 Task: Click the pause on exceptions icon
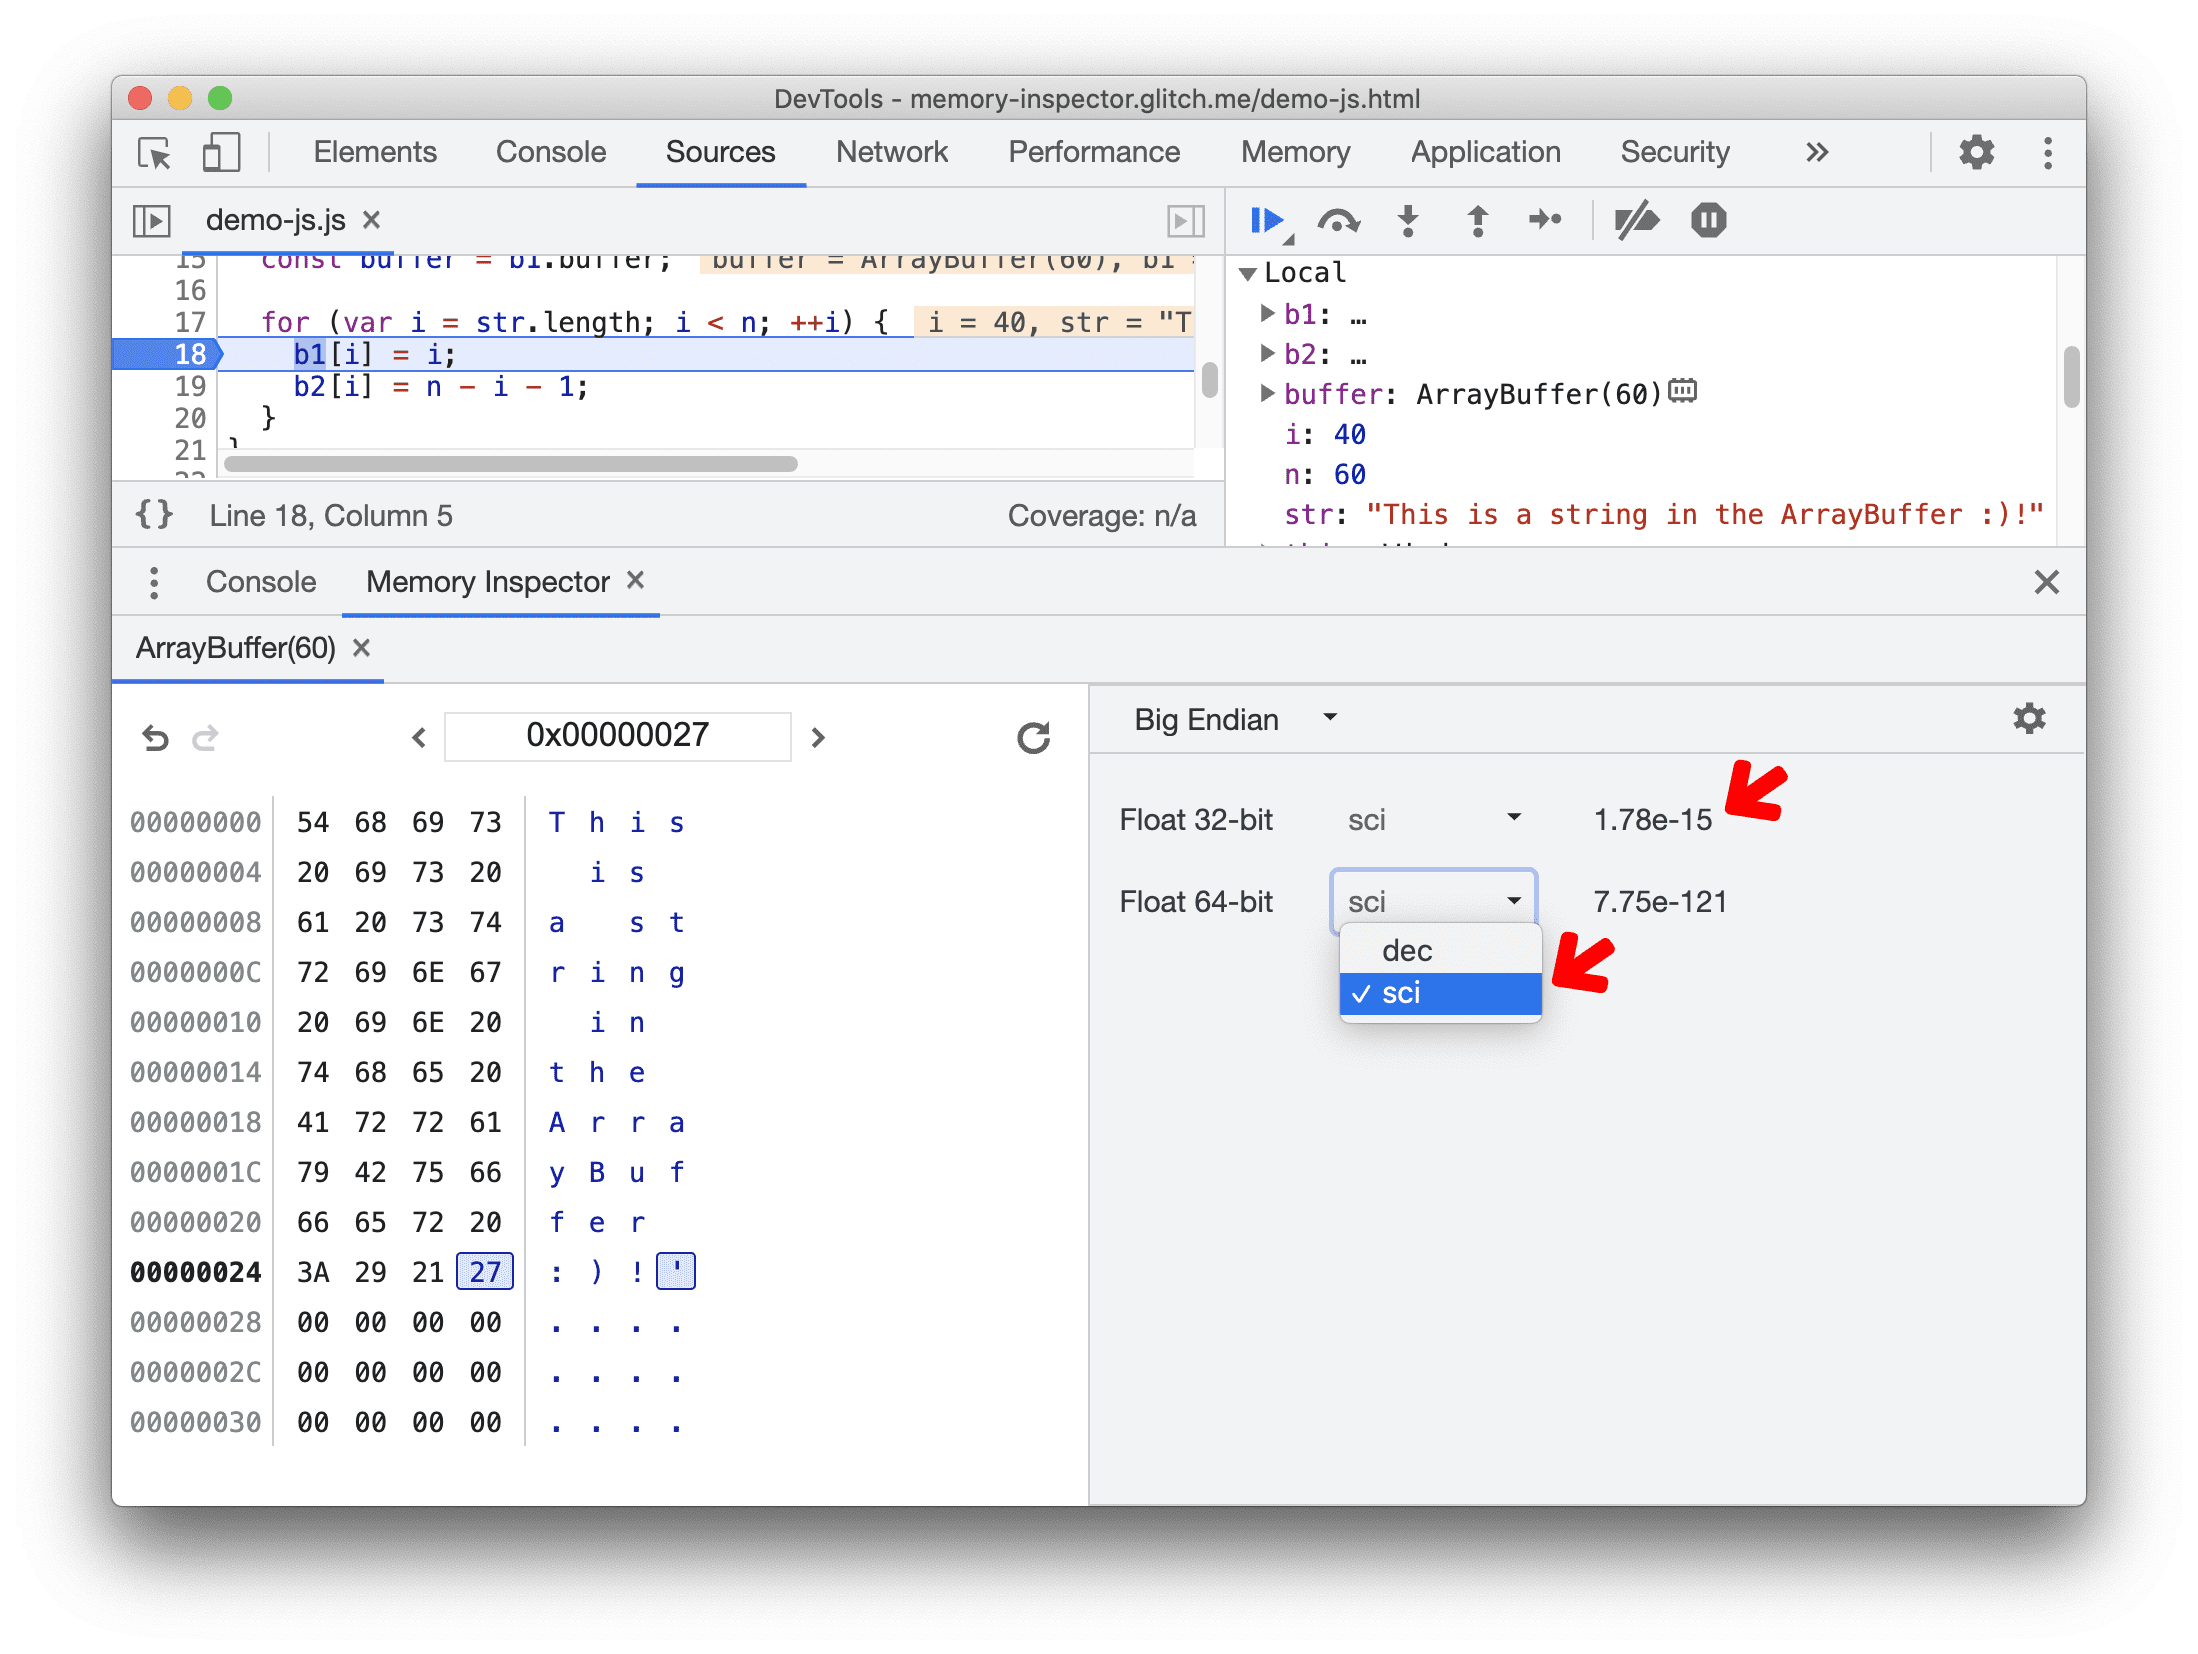(1711, 222)
